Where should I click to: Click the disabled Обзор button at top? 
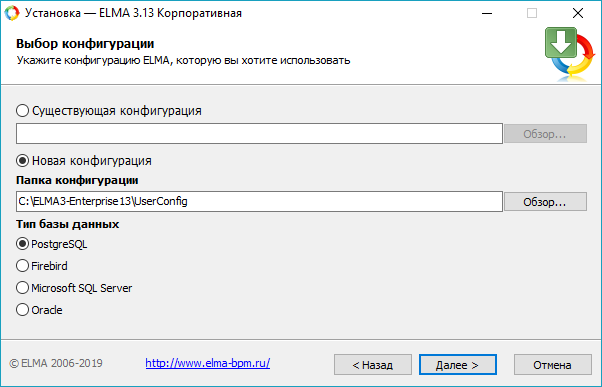point(545,134)
